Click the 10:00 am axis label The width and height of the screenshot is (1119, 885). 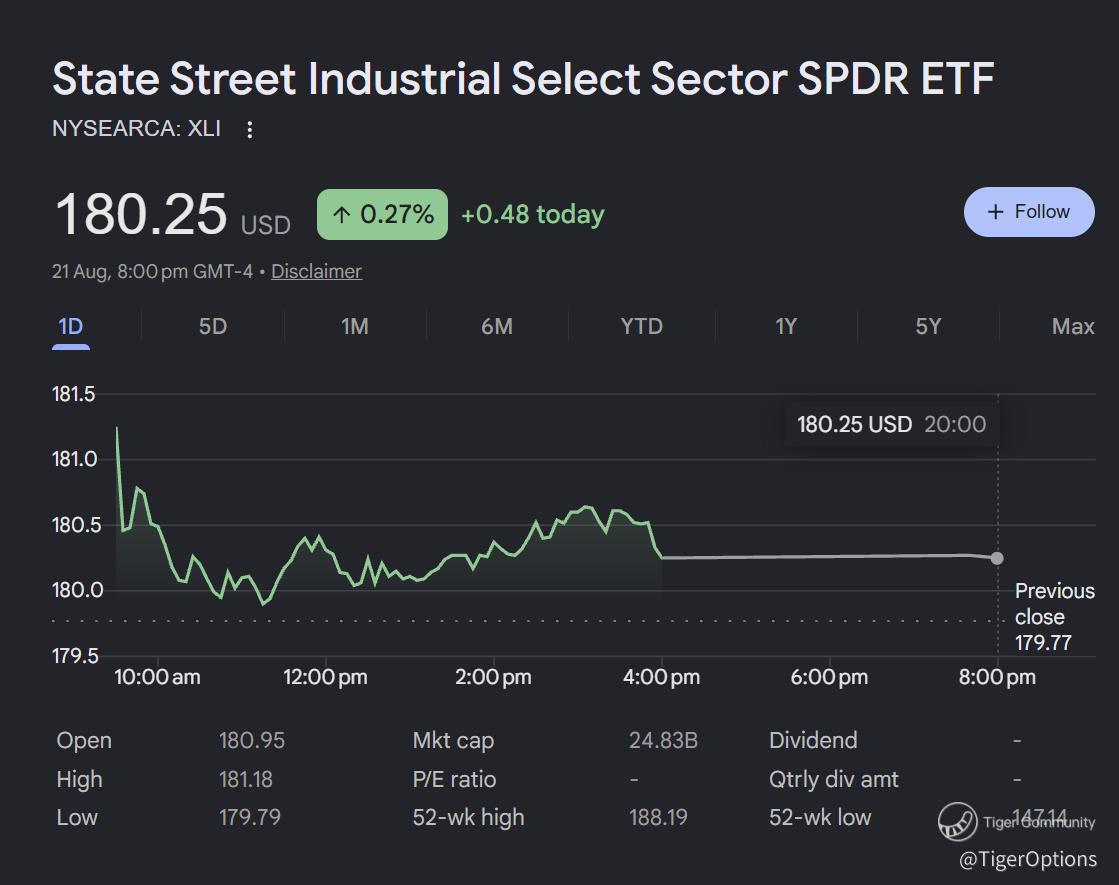point(157,677)
